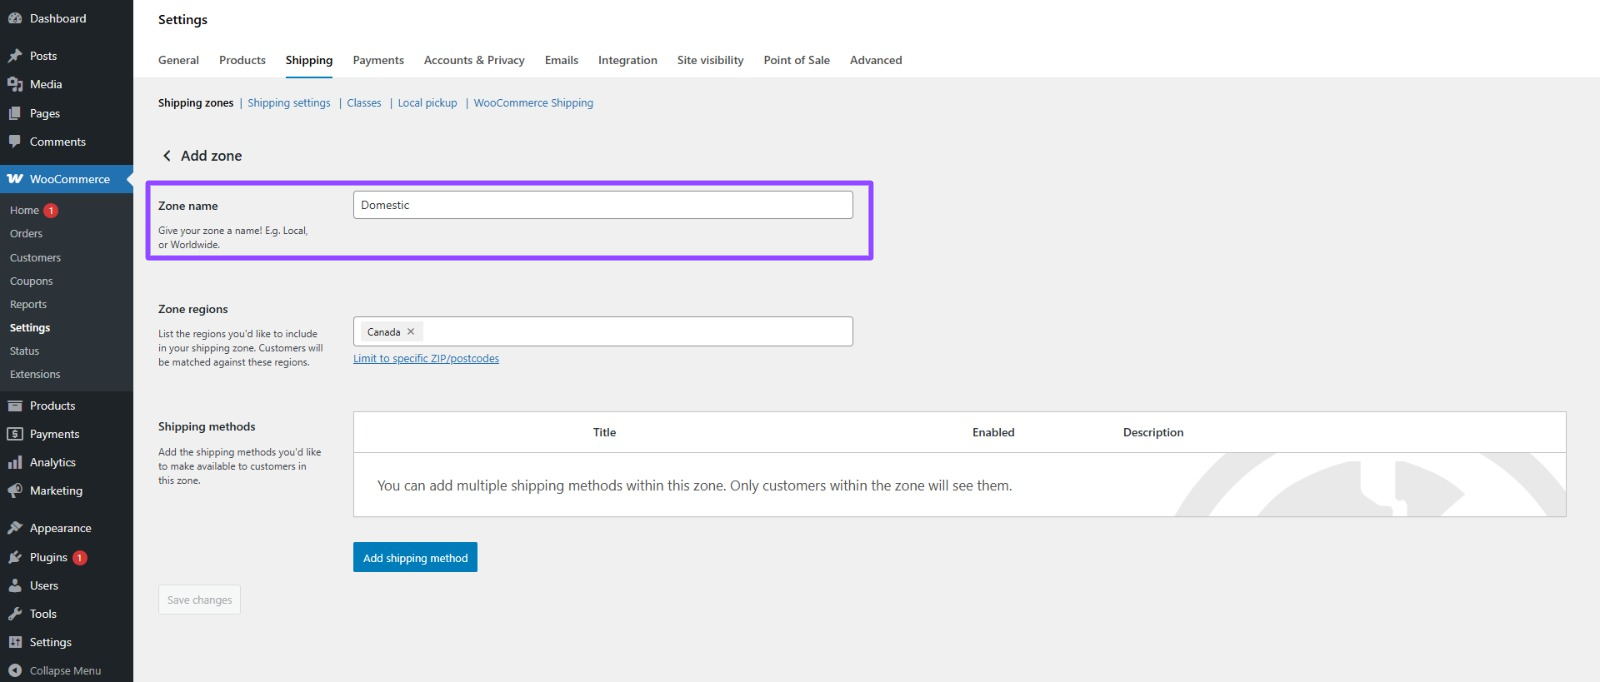This screenshot has height=682, width=1600.
Task: Open the Status submenu item
Action: click(x=24, y=351)
